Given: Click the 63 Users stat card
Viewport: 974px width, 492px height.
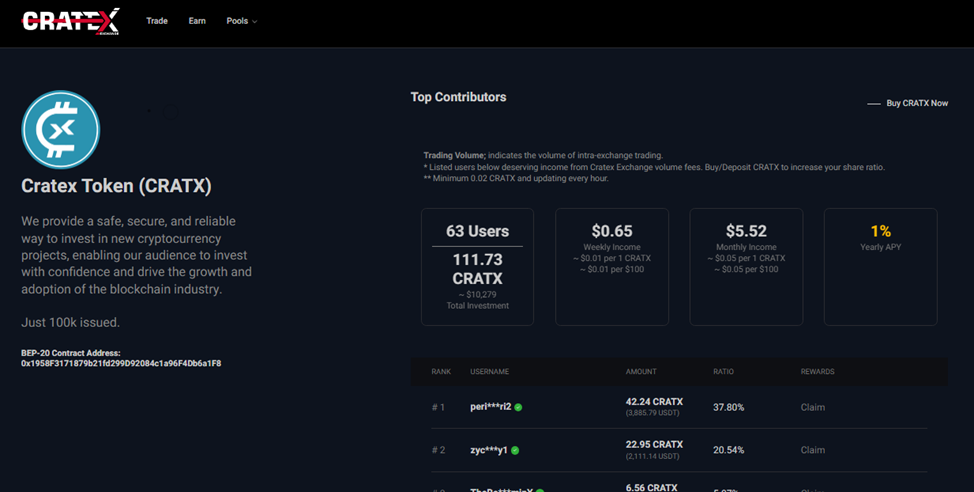Looking at the screenshot, I should pyautogui.click(x=477, y=266).
